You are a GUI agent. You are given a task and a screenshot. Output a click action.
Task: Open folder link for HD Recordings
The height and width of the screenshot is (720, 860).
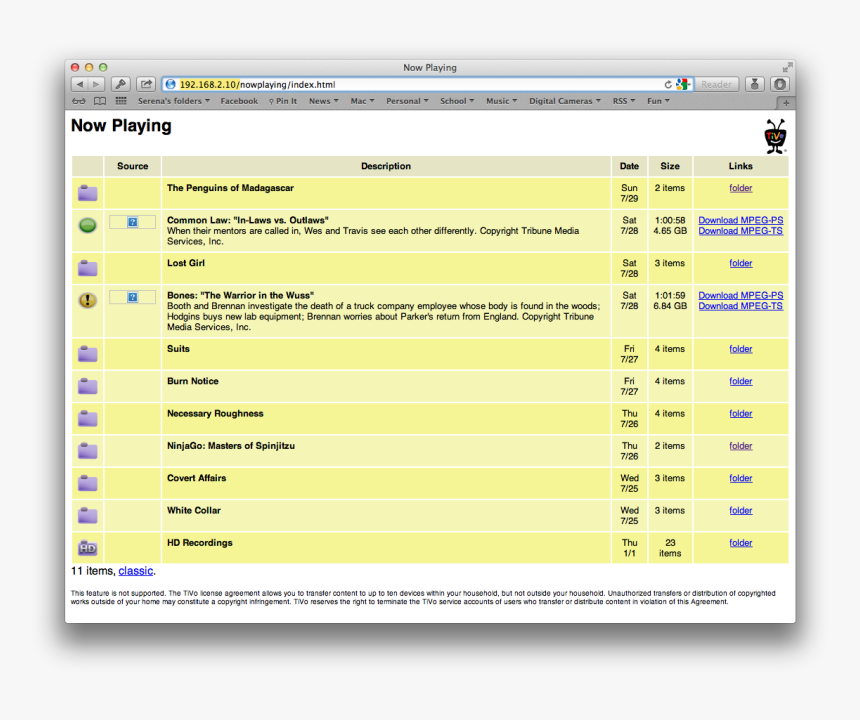pyautogui.click(x=740, y=543)
